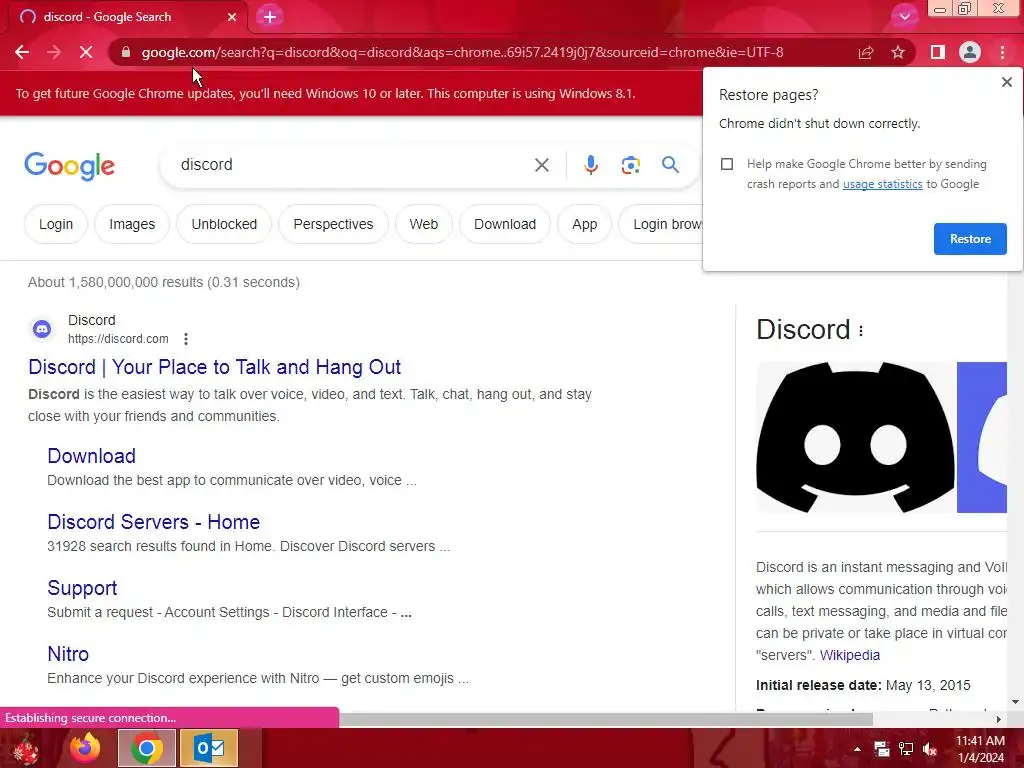Select the Unblocked filter chip
Image resolution: width=1024 pixels, height=768 pixels.
224,224
